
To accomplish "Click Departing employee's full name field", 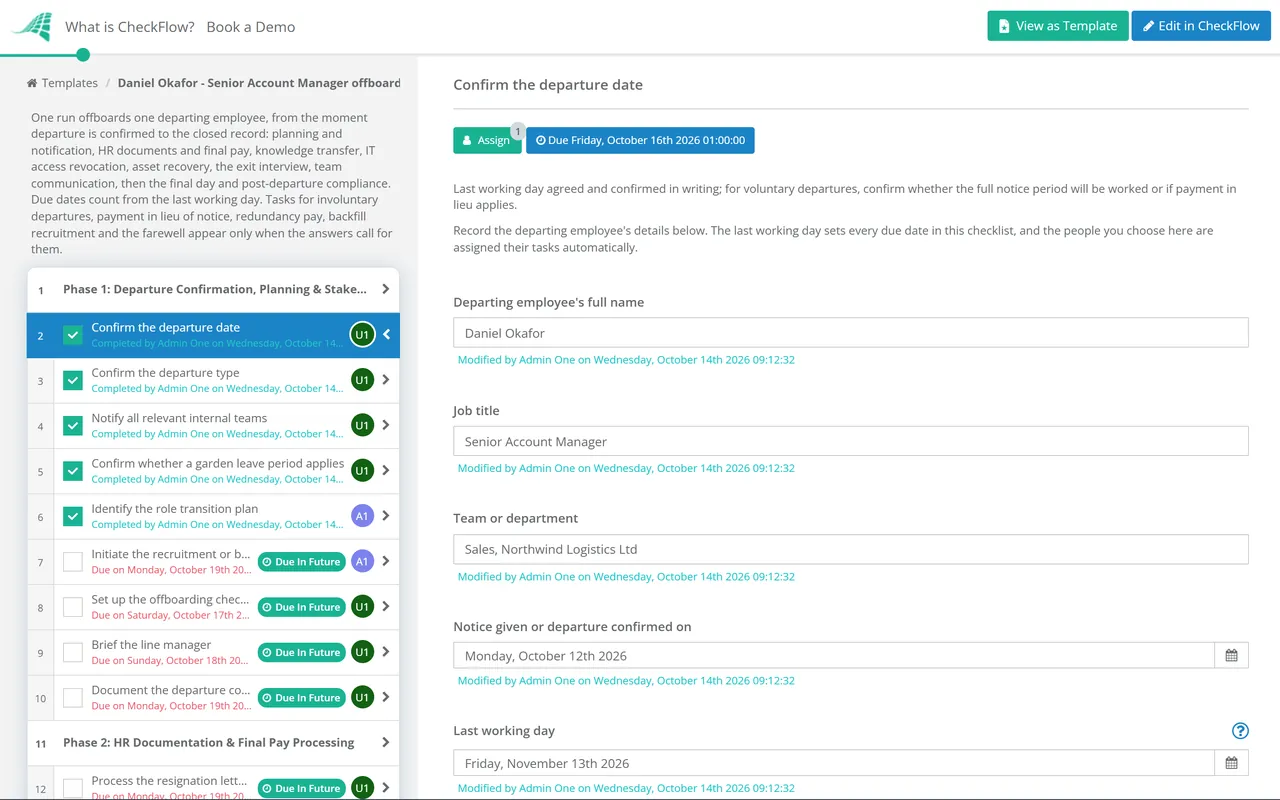I will point(851,333).
